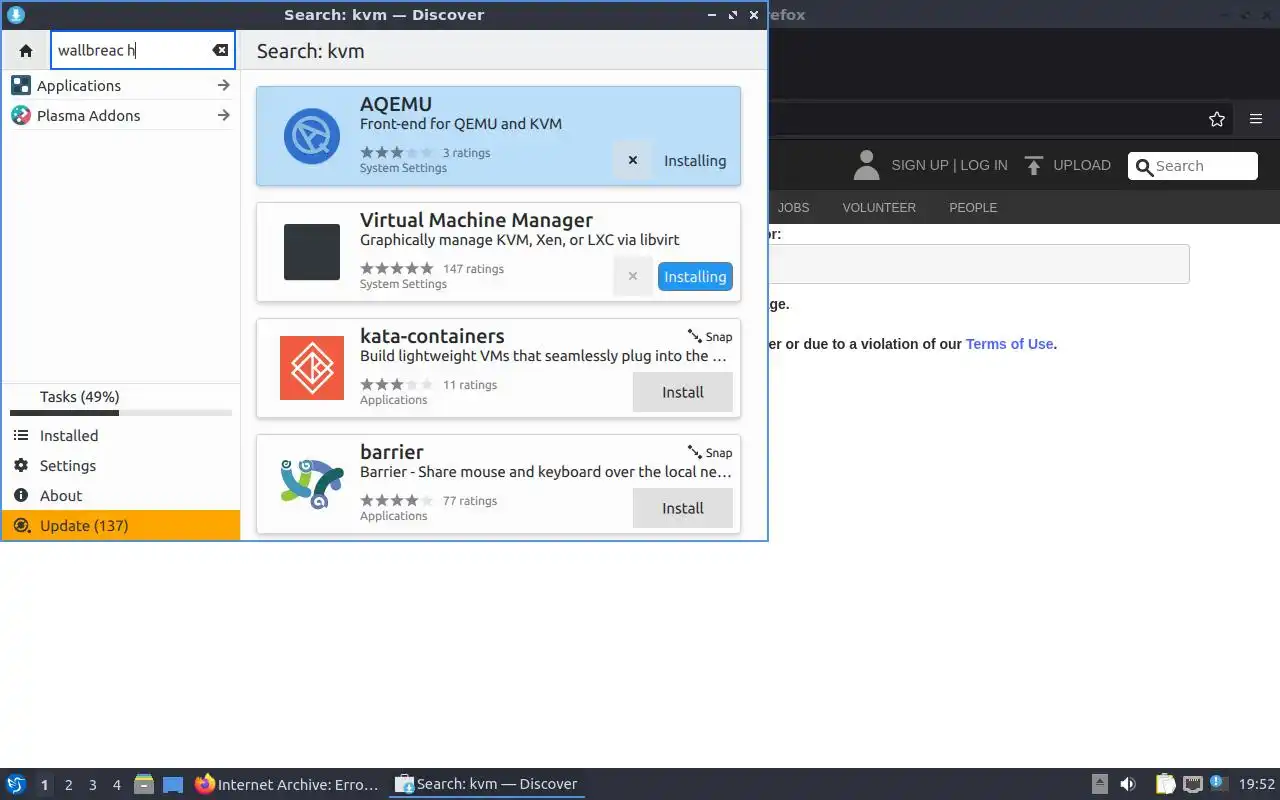The image size is (1280, 800).
Task: Open the Installed section
Action: pos(121,436)
